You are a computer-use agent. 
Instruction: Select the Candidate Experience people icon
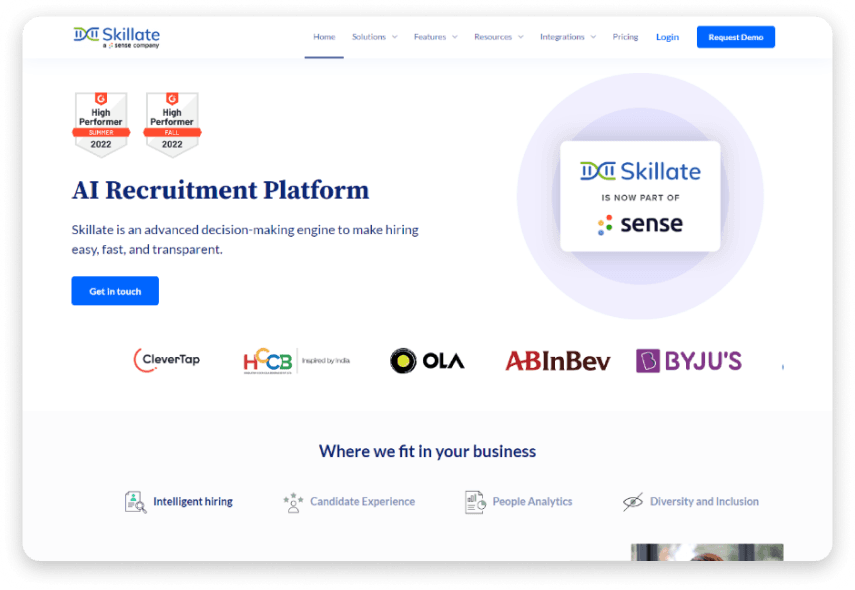tap(292, 501)
